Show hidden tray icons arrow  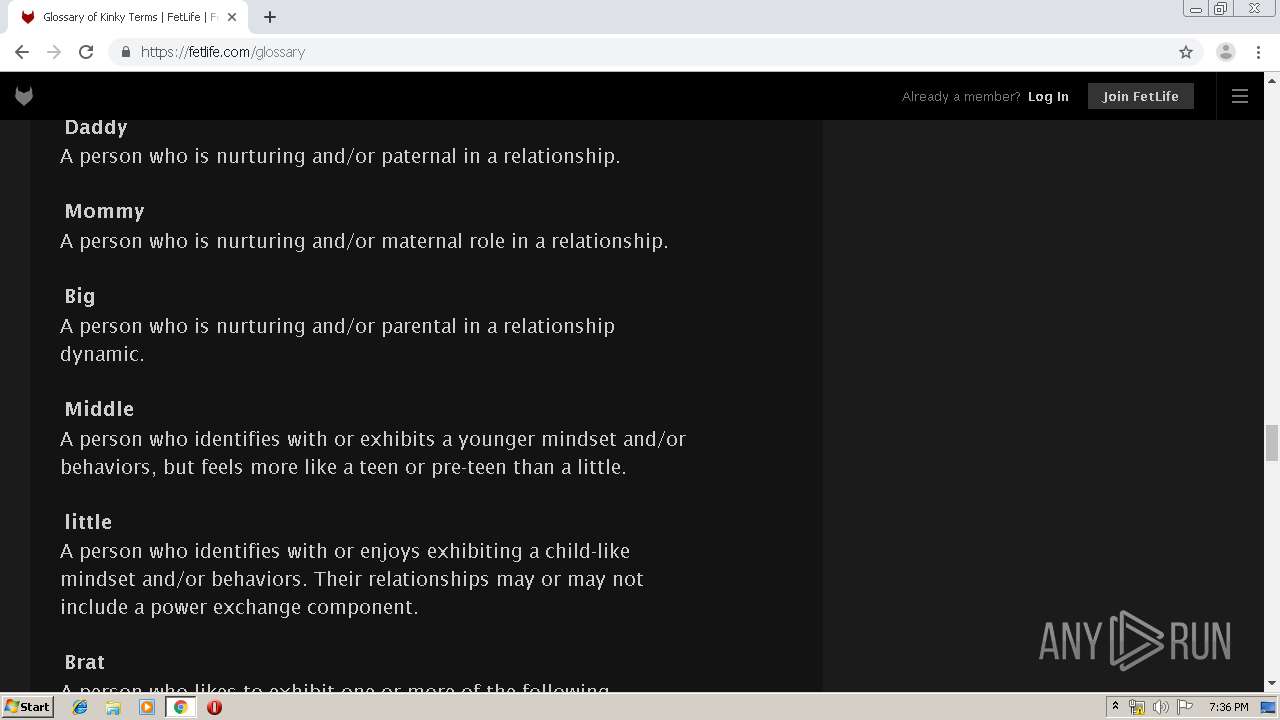1115,707
